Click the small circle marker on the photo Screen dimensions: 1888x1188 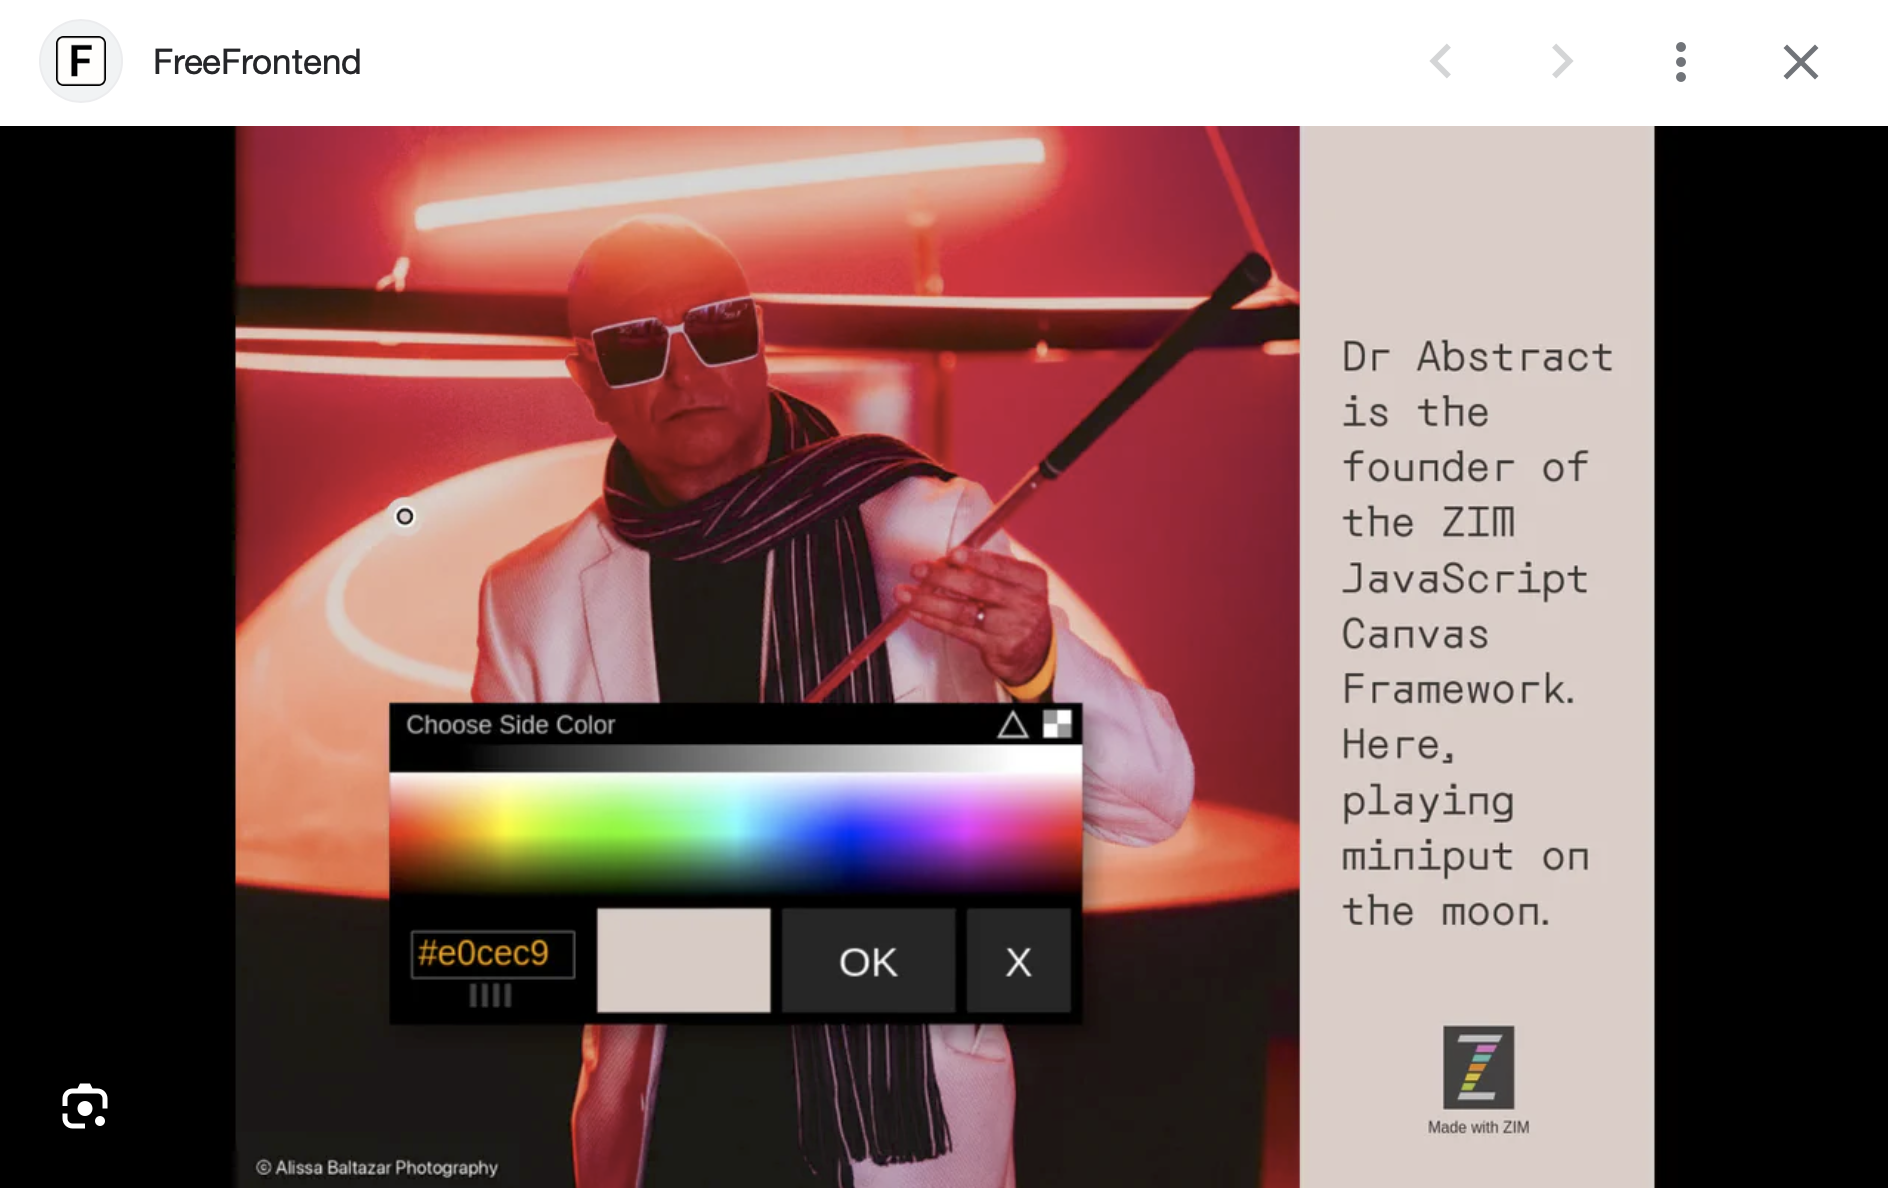tap(405, 517)
